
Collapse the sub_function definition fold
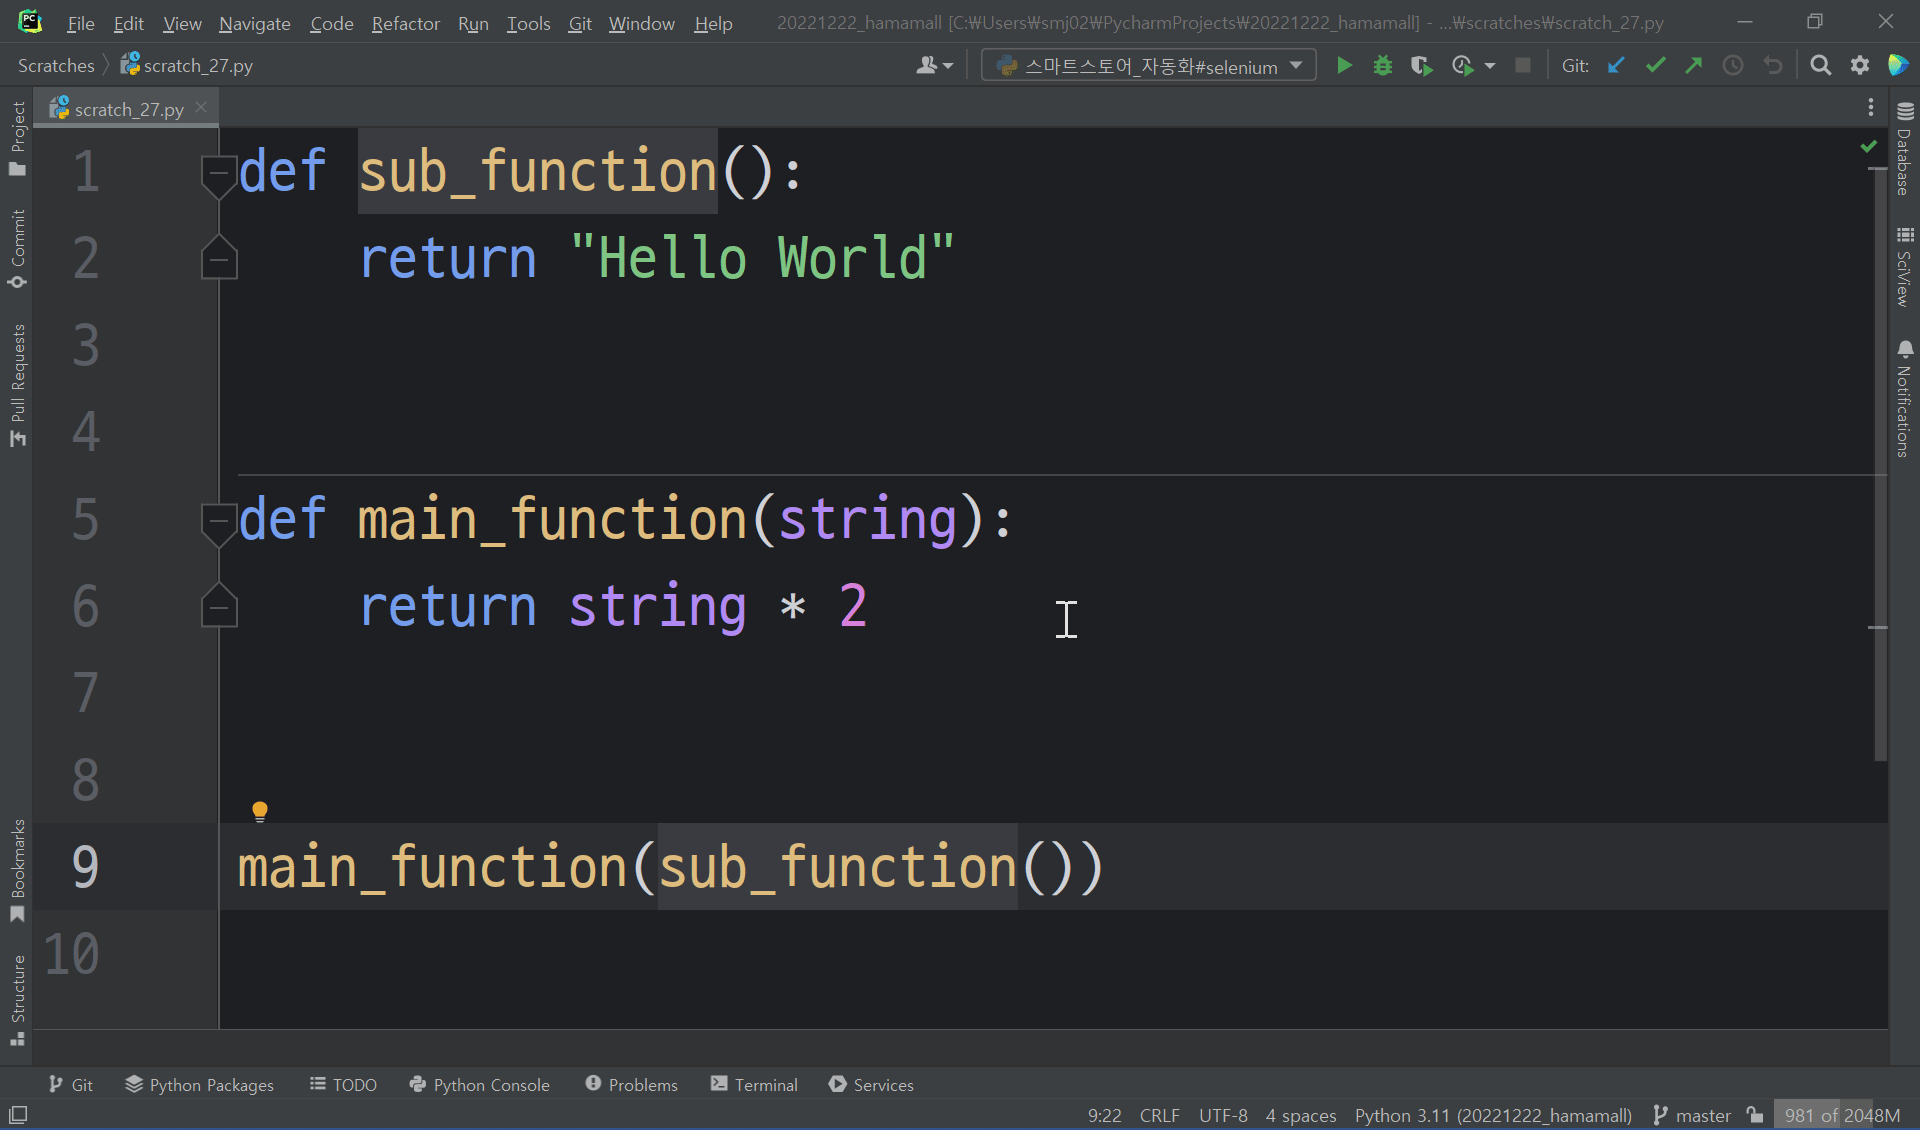pyautogui.click(x=218, y=172)
